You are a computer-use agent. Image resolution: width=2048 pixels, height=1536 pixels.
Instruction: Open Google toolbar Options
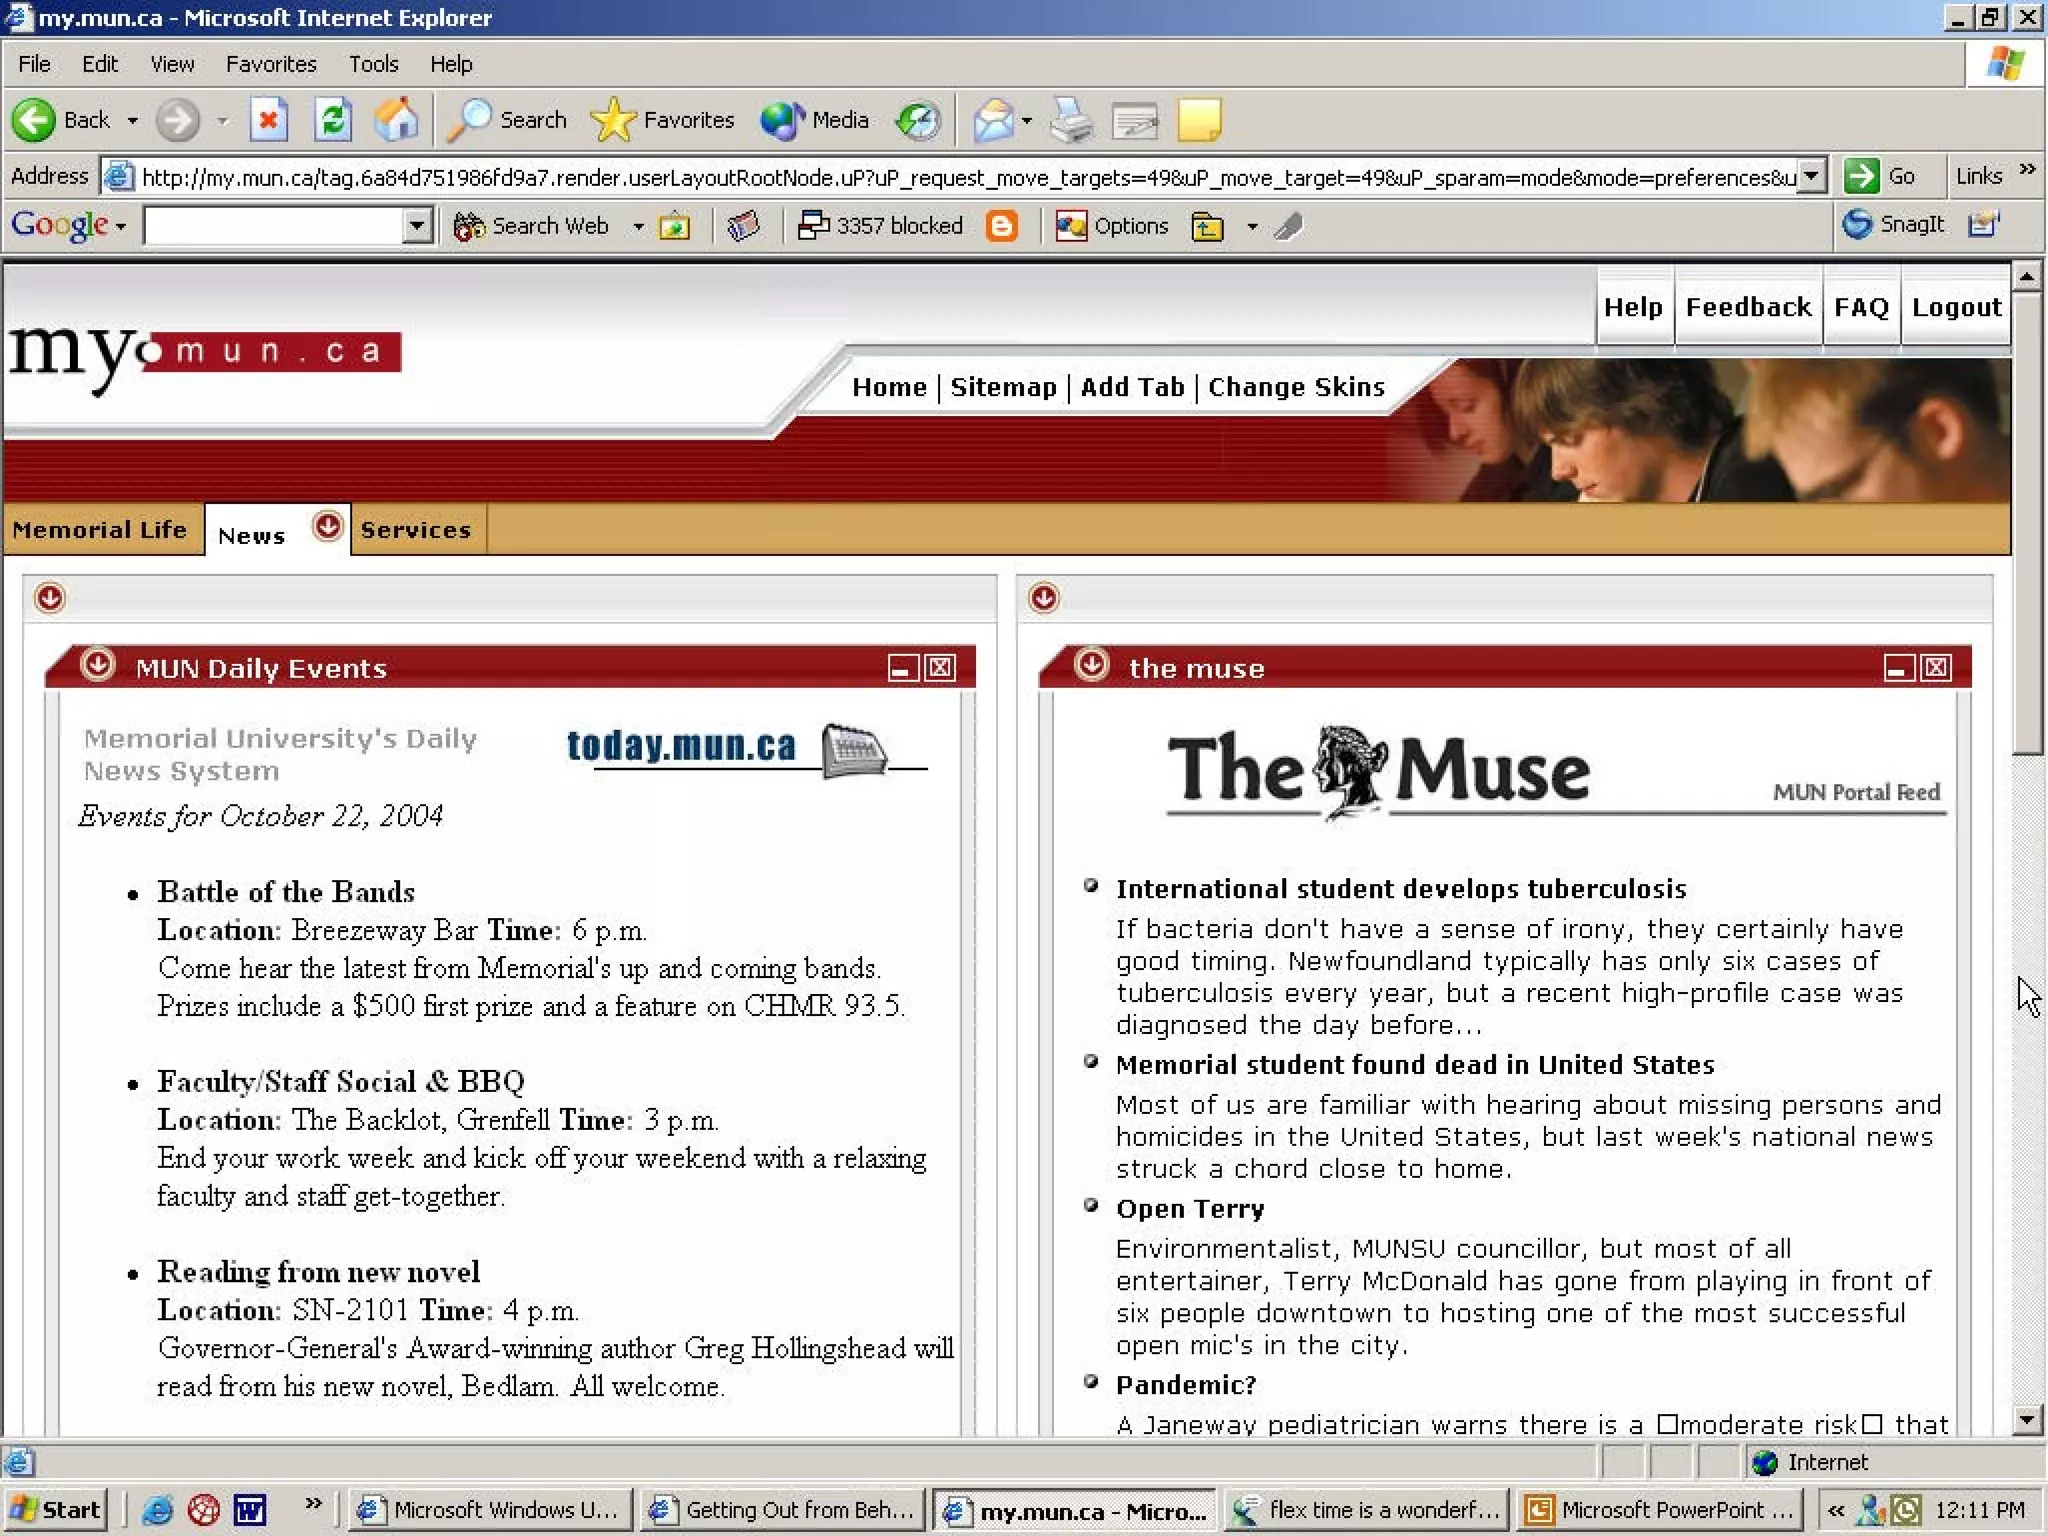pyautogui.click(x=1112, y=226)
